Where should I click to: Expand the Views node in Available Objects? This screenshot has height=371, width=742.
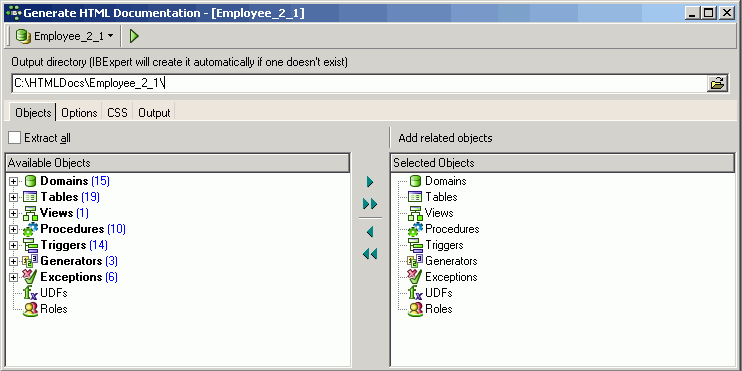pyautogui.click(x=13, y=213)
